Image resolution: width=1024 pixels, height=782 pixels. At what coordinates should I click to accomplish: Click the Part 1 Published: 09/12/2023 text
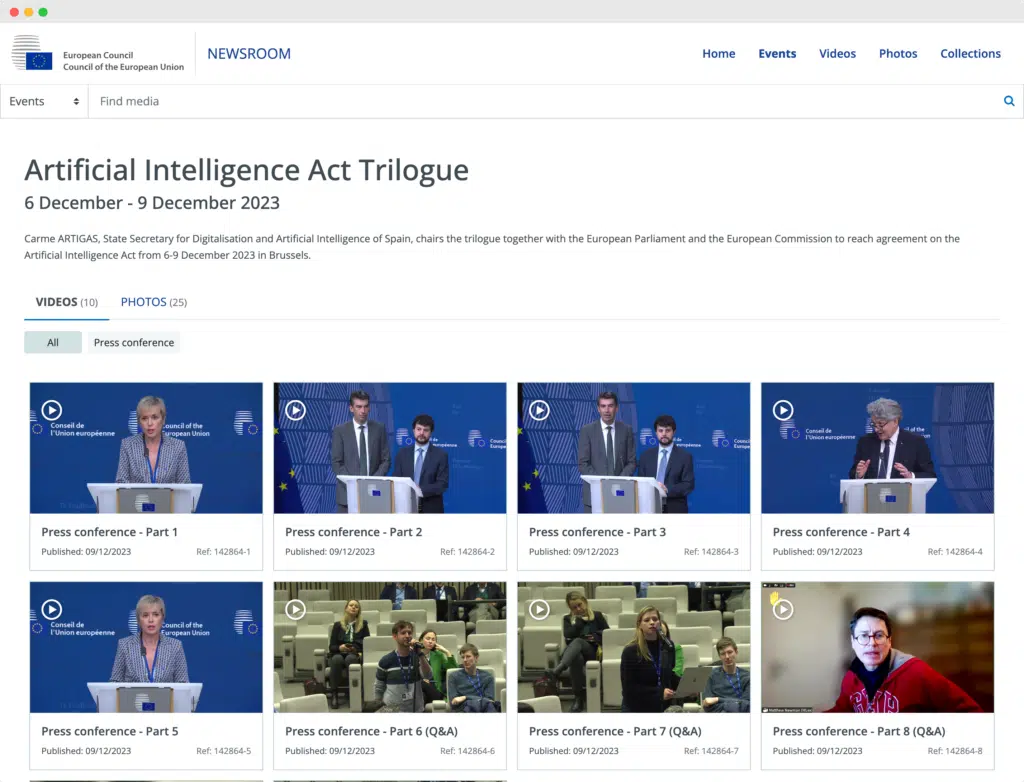(x=86, y=551)
